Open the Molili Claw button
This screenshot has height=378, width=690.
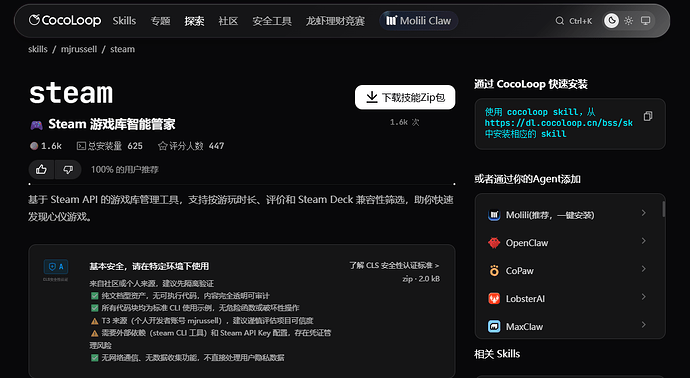[418, 21]
